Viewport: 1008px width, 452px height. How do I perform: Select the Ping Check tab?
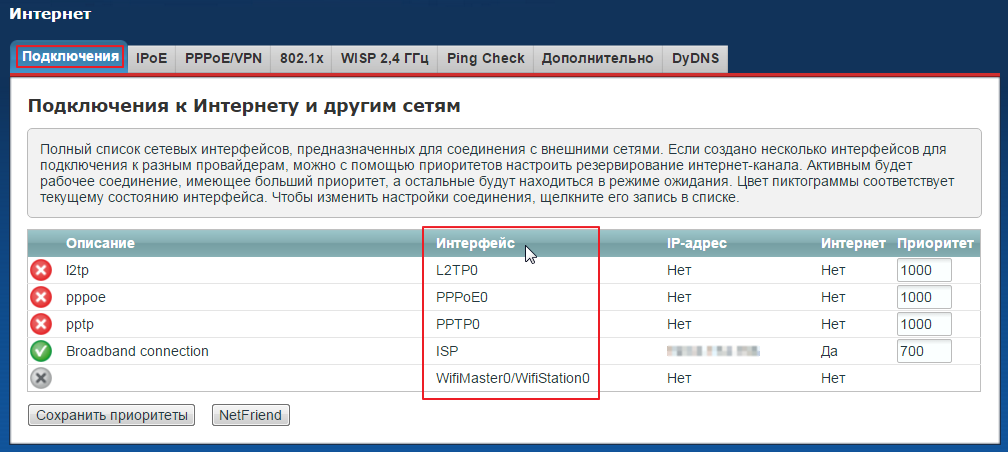pos(486,58)
